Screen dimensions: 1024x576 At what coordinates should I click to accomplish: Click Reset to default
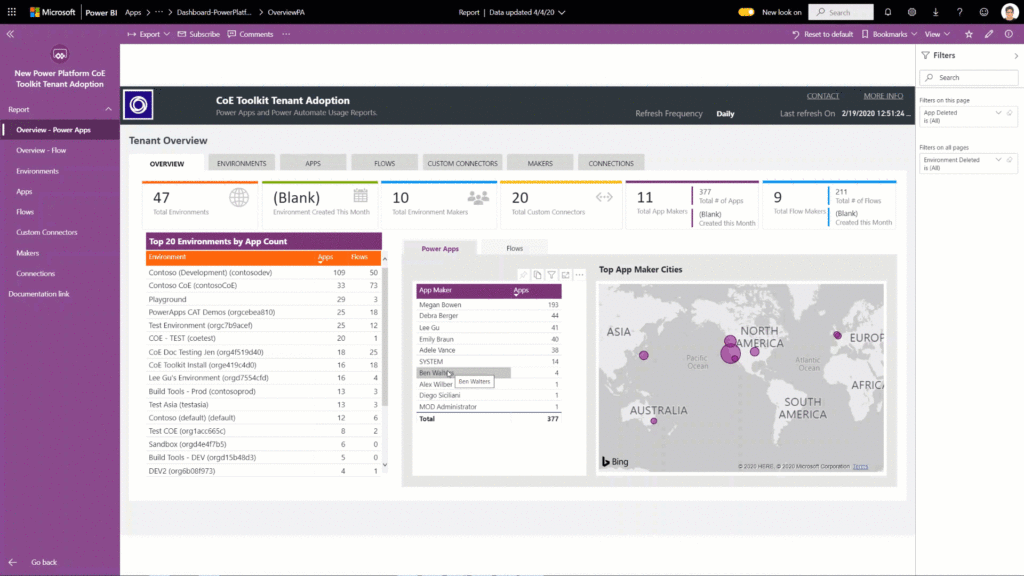(x=822, y=34)
